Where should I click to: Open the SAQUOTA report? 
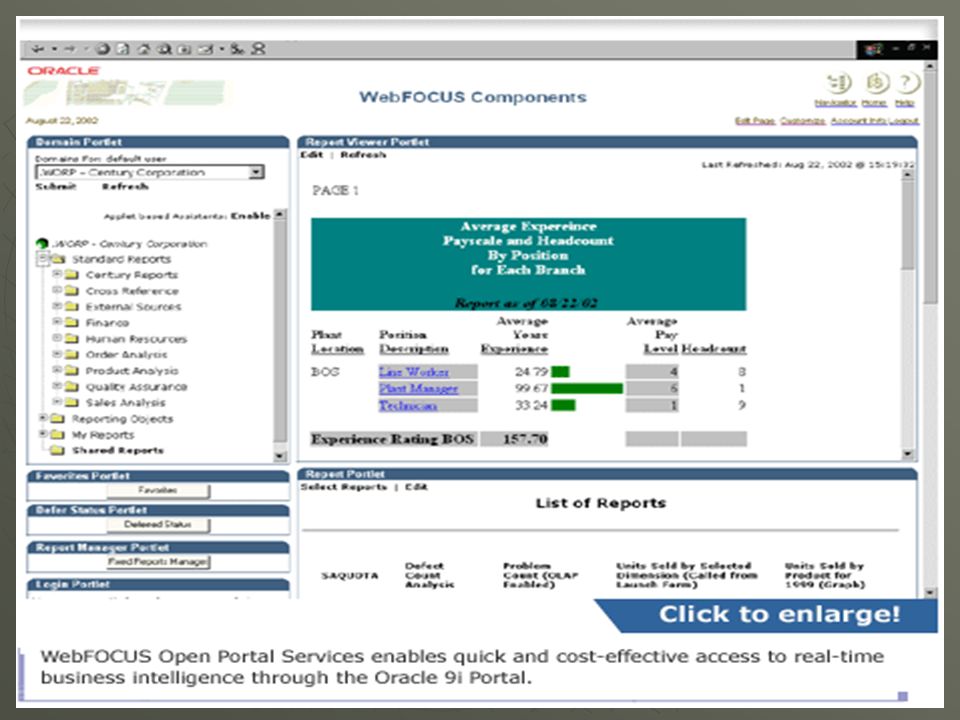pos(350,576)
